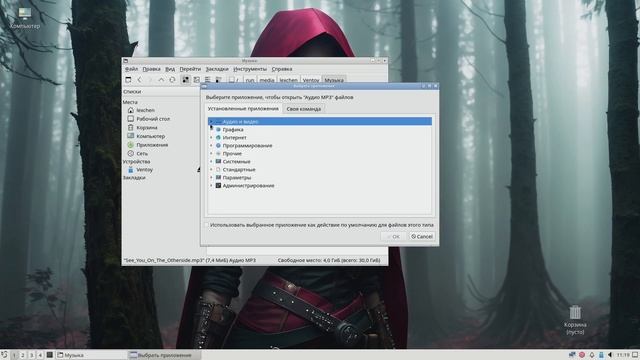Open the 'Справка' menu
640x360 pixels.
click(x=282, y=69)
